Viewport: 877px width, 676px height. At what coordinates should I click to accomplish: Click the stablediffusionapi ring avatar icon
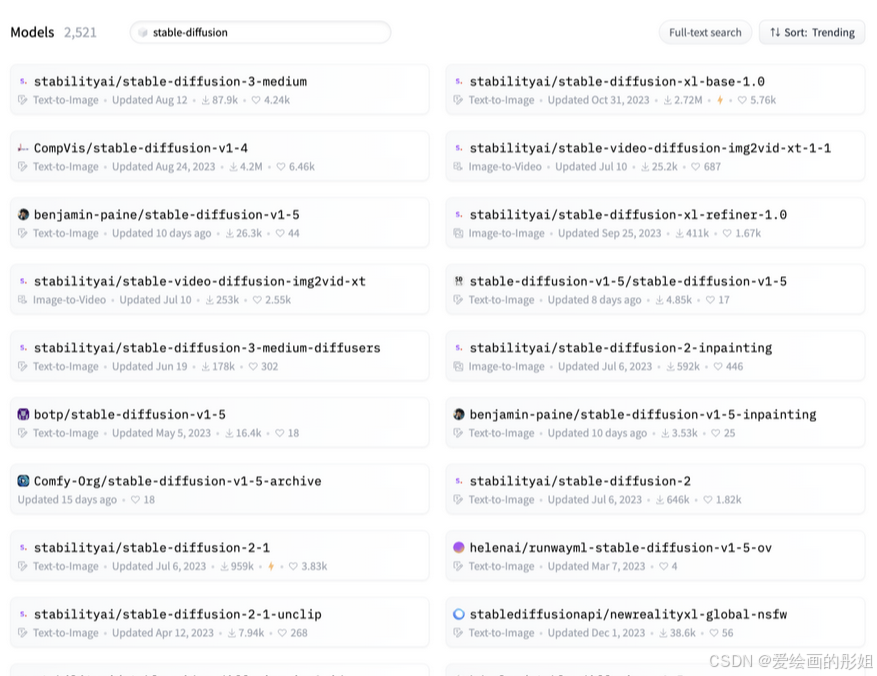point(459,614)
